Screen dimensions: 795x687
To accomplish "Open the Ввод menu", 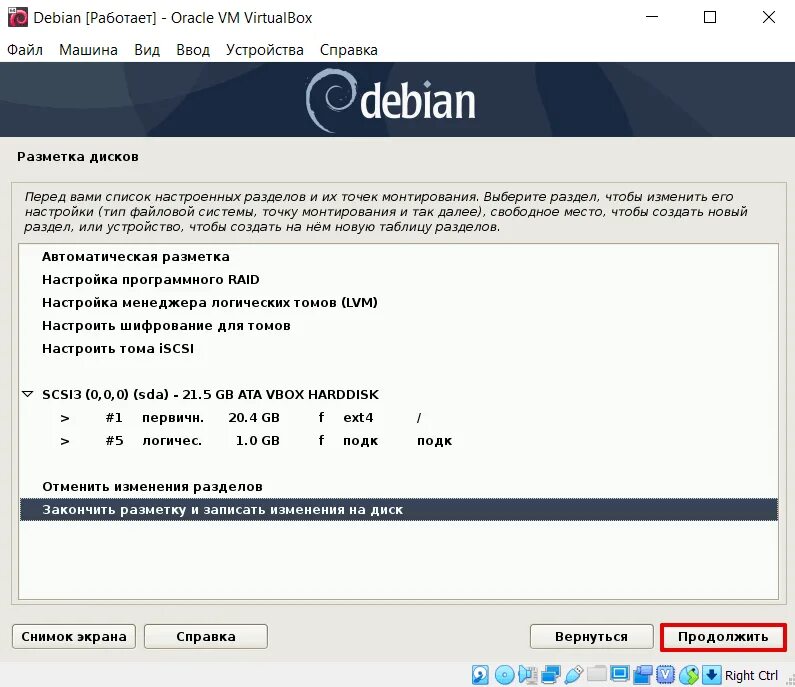I will click(x=193, y=50).
